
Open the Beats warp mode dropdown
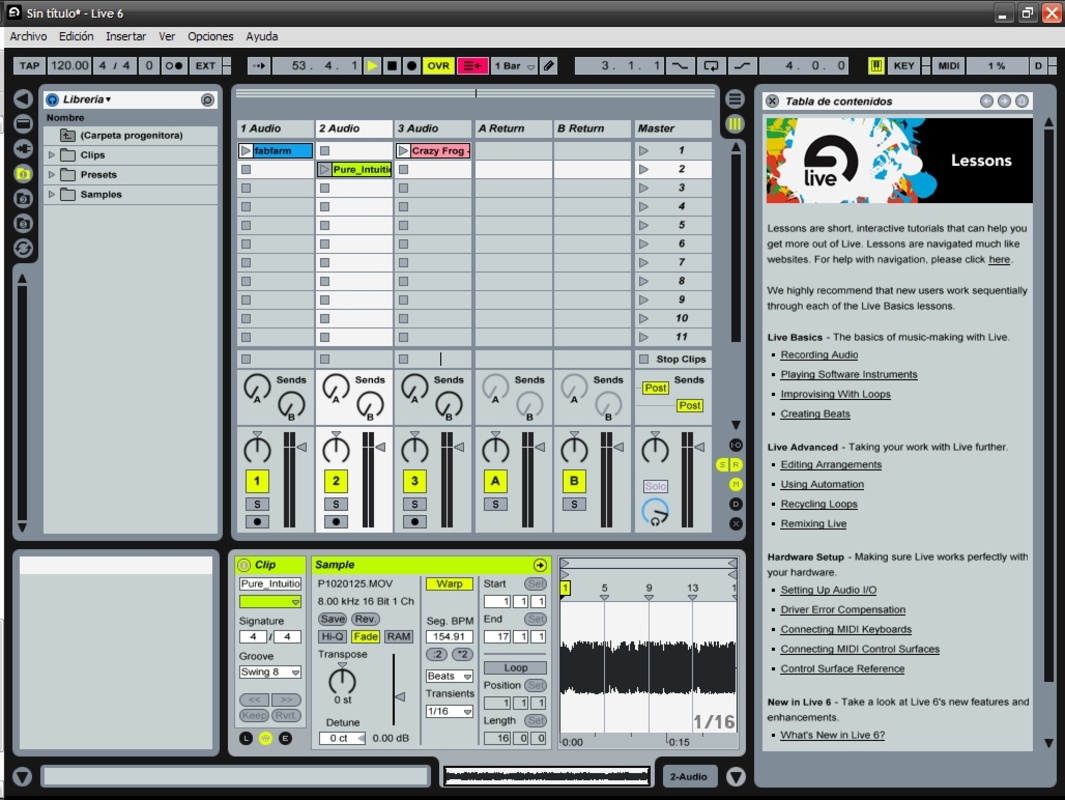[x=449, y=676]
